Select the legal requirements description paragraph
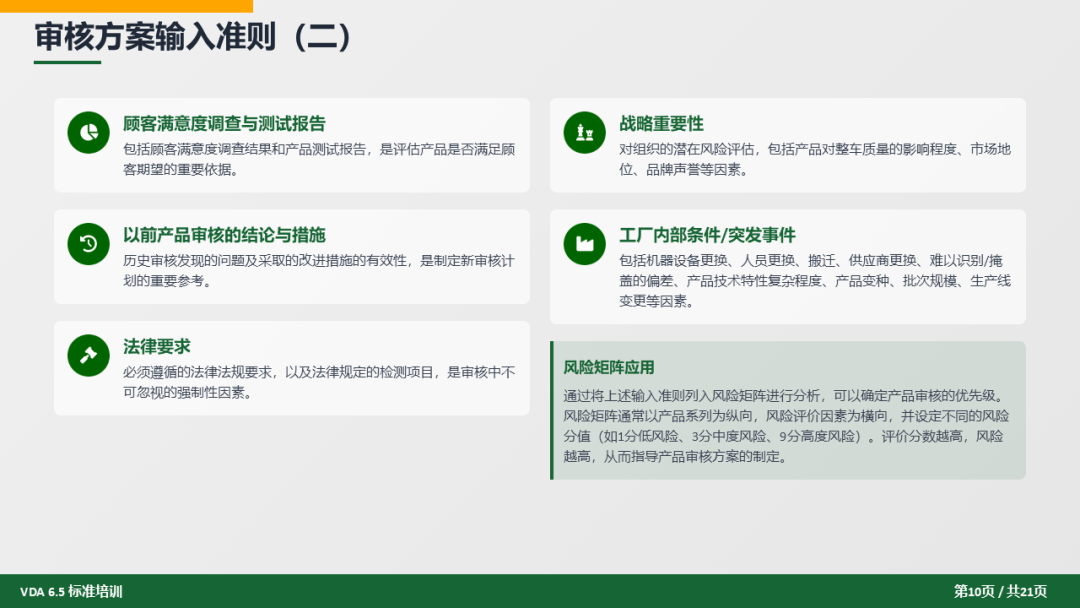1080x608 pixels. [x=319, y=382]
